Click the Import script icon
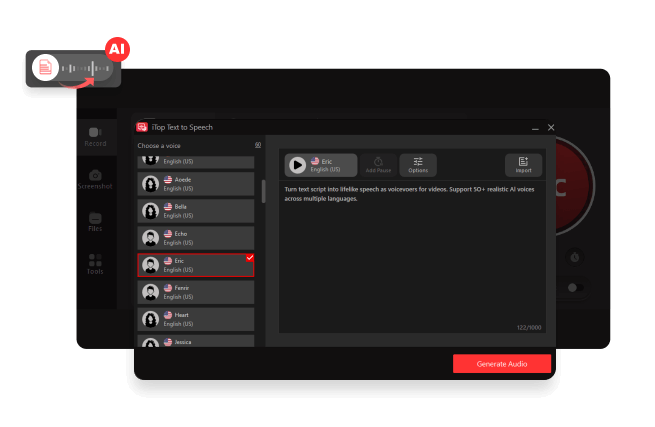 523,161
